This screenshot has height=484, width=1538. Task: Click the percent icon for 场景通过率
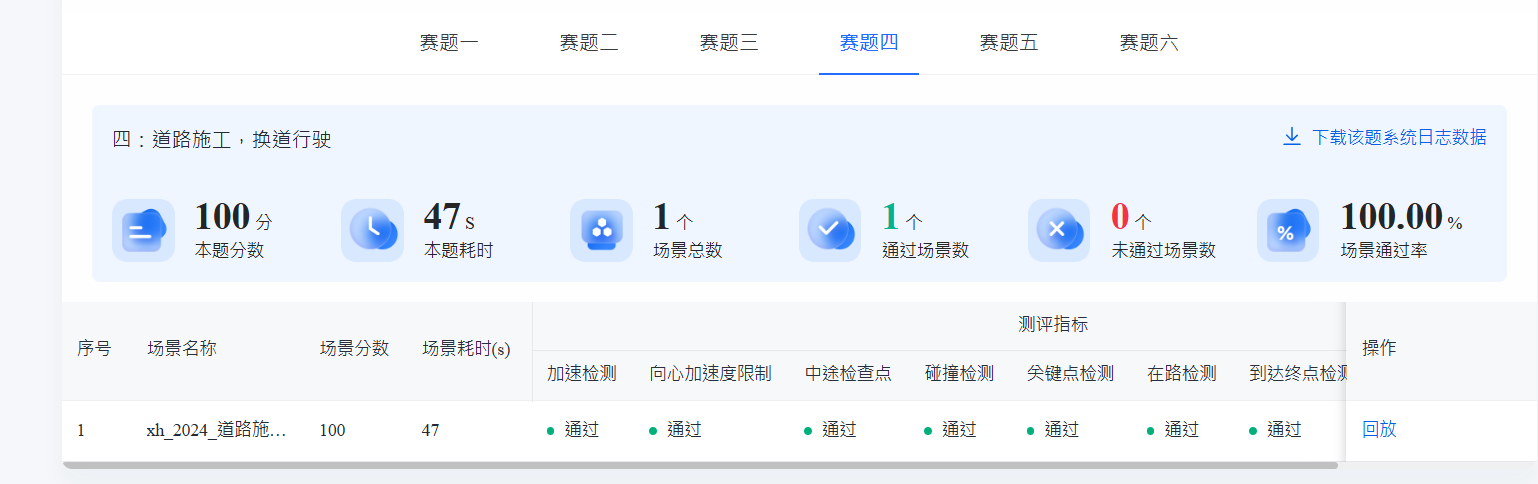[x=1288, y=230]
